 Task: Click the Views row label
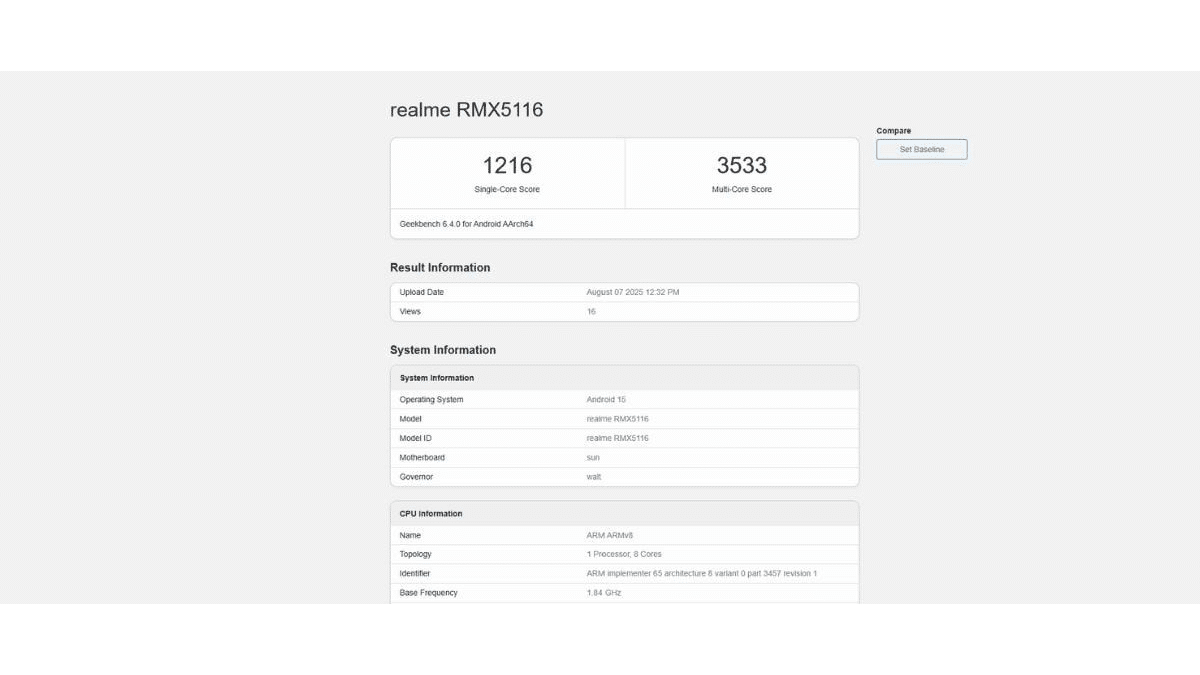pyautogui.click(x=410, y=311)
